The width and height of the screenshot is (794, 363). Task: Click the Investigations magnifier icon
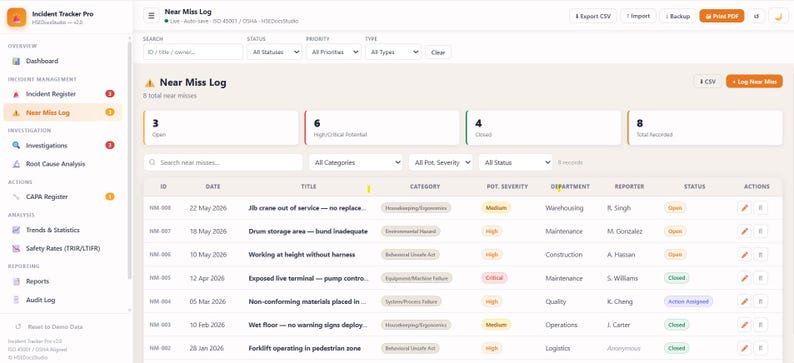(16, 146)
